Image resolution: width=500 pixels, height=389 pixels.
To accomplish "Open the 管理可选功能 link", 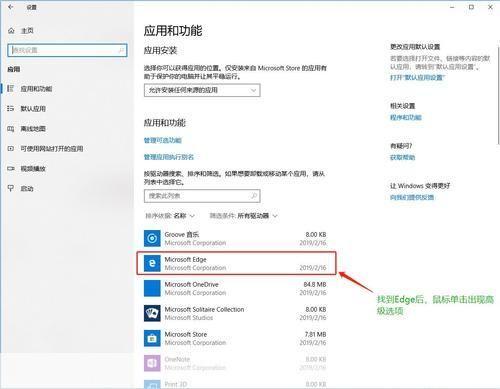I will coord(163,140).
